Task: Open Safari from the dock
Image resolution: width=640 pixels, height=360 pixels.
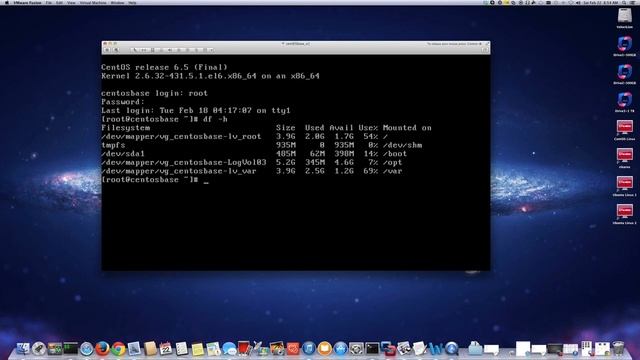Action: click(x=86, y=349)
